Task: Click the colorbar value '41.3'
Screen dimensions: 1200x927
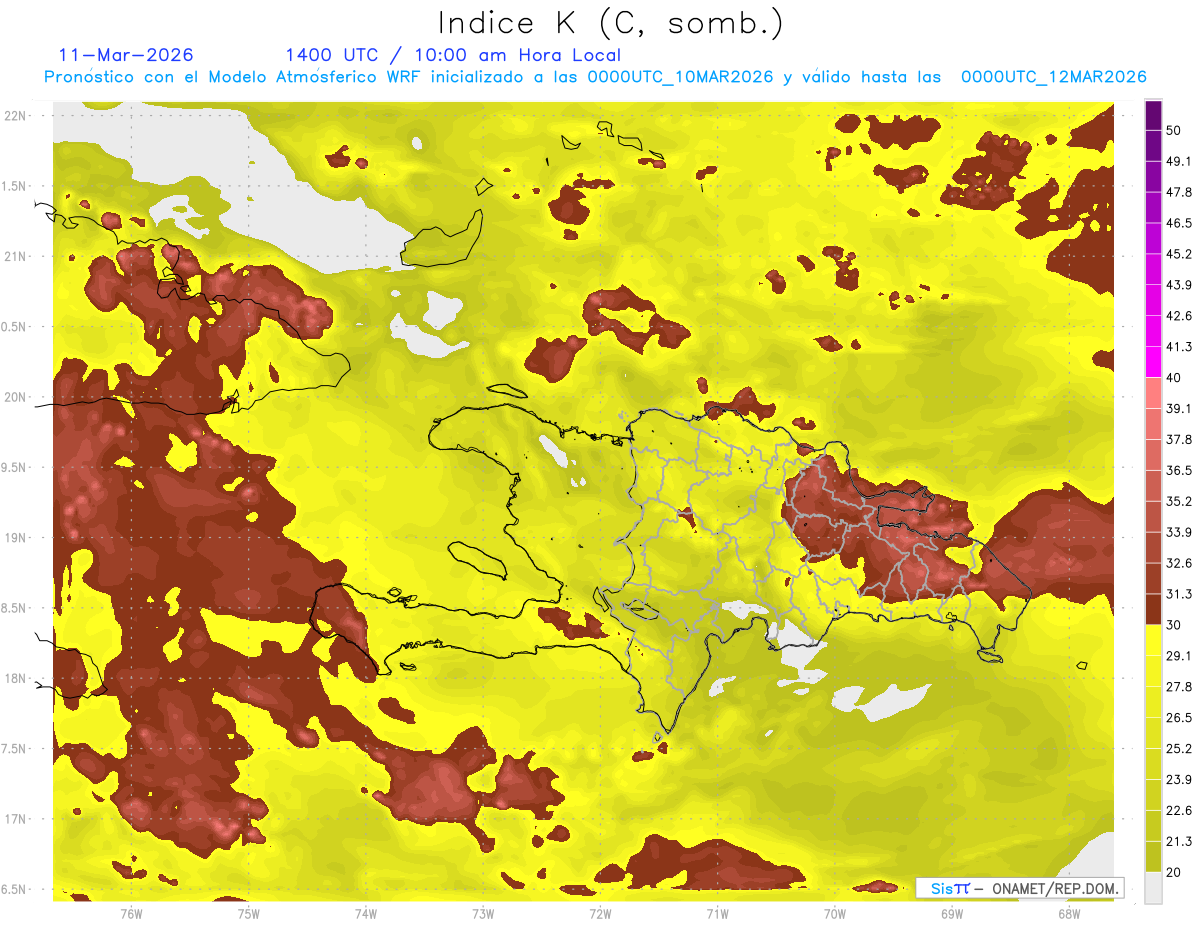Action: (x=1179, y=347)
